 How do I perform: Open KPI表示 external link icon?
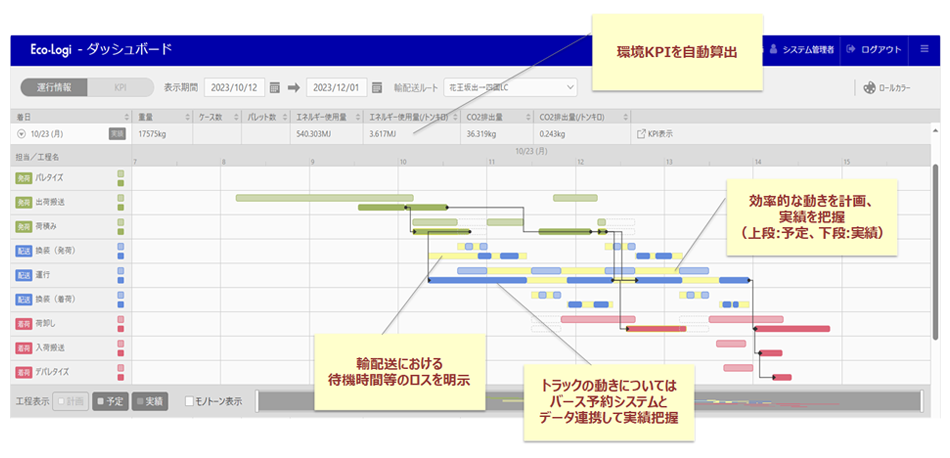pyautogui.click(x=641, y=133)
